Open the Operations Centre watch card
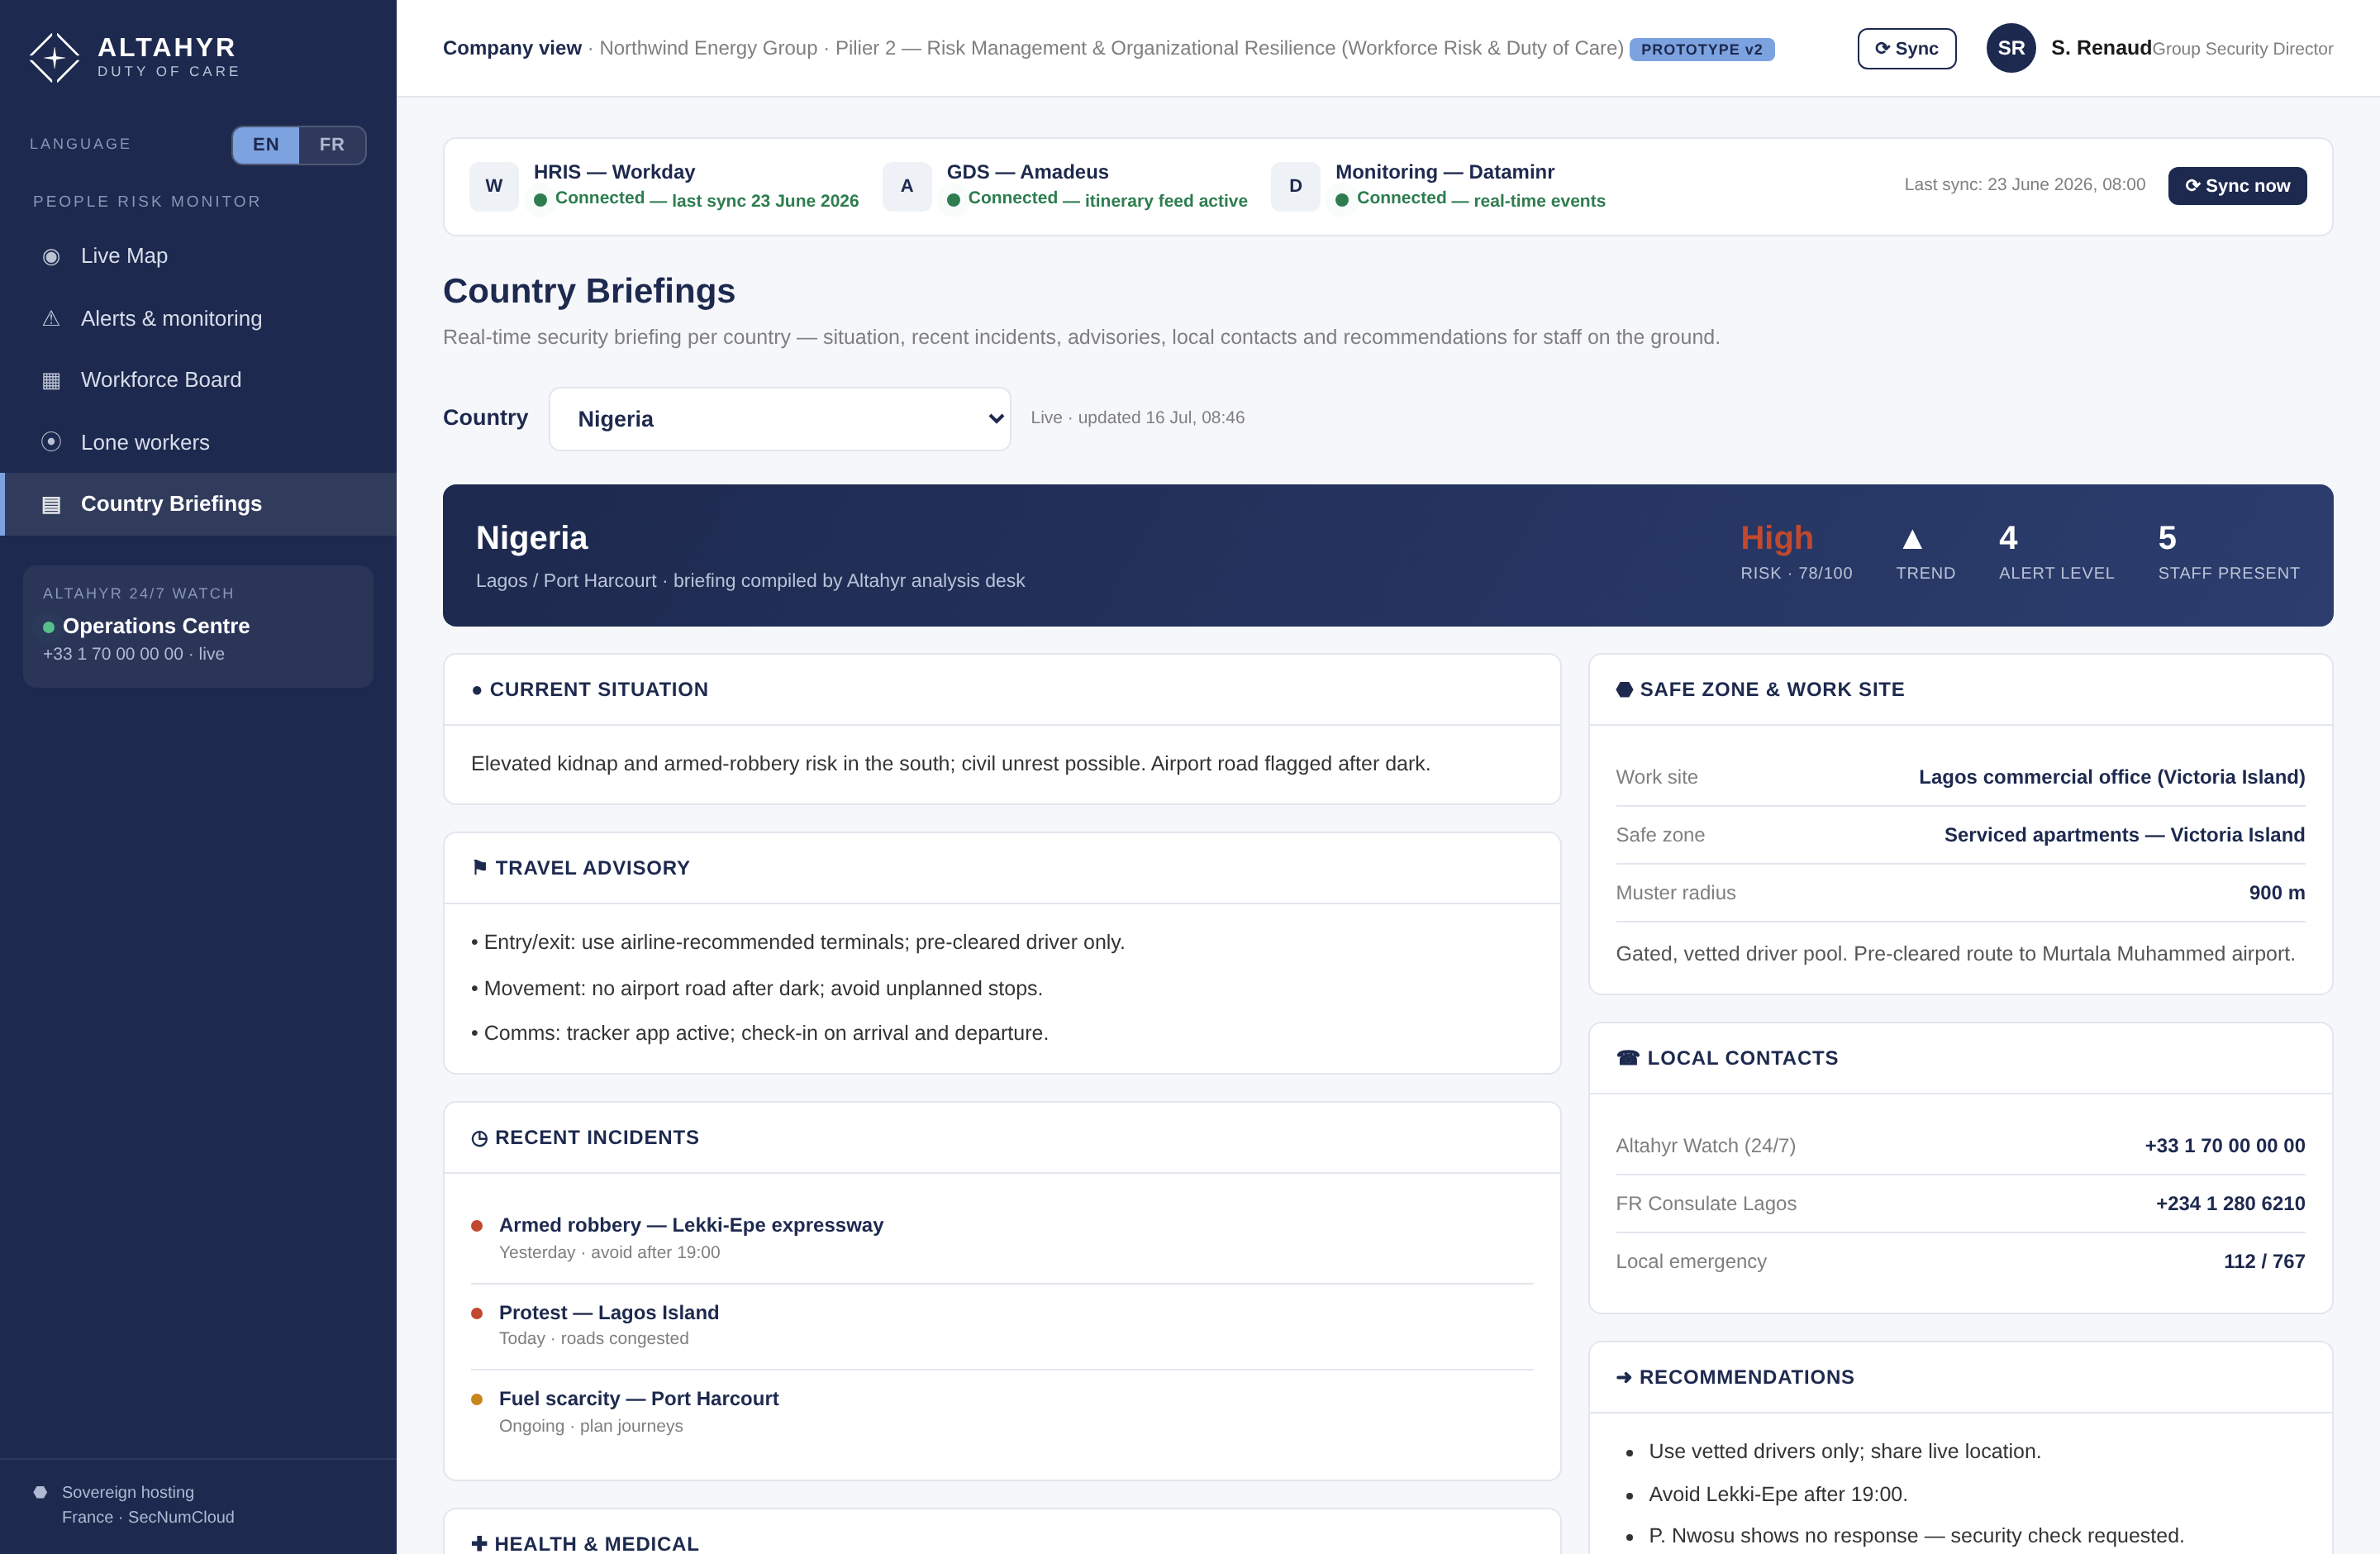2380x1554 pixels. 198,626
